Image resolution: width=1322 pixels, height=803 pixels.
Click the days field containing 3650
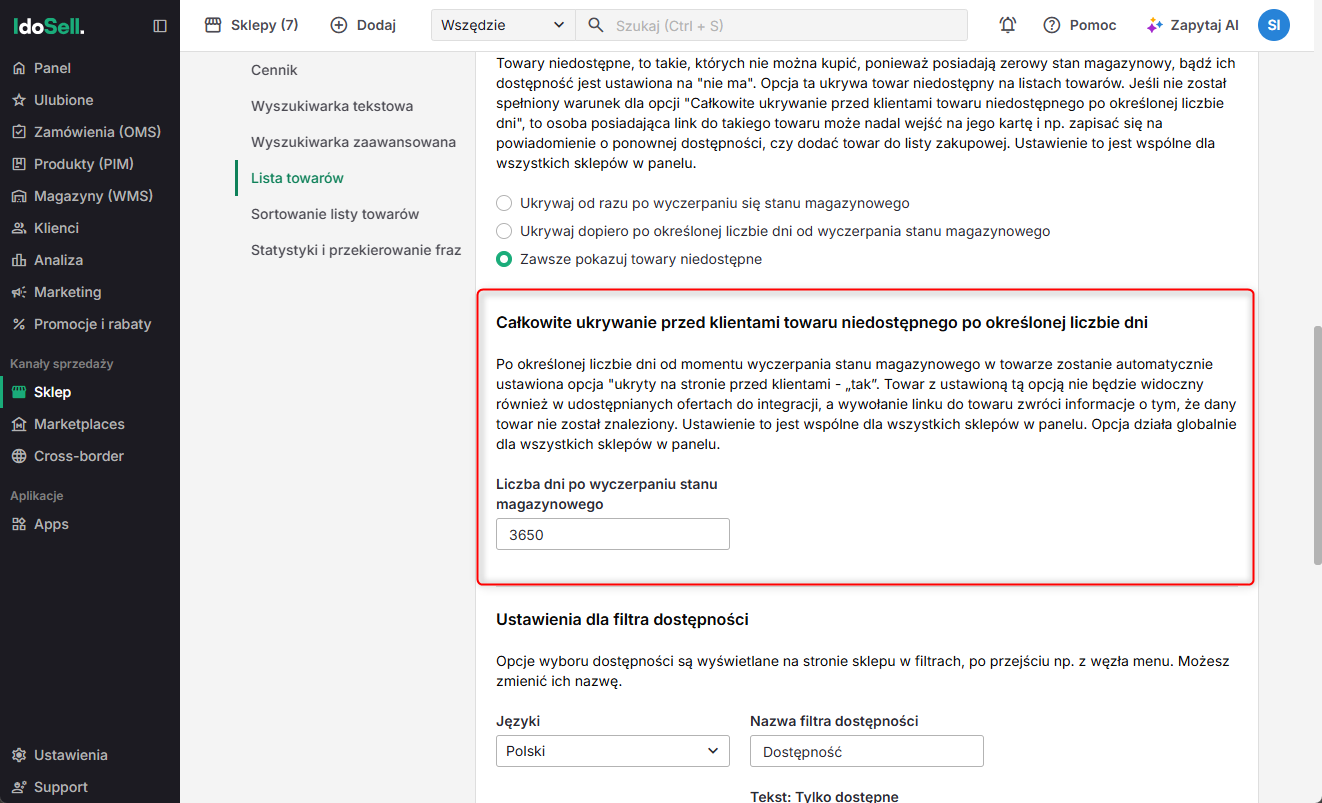click(x=612, y=534)
